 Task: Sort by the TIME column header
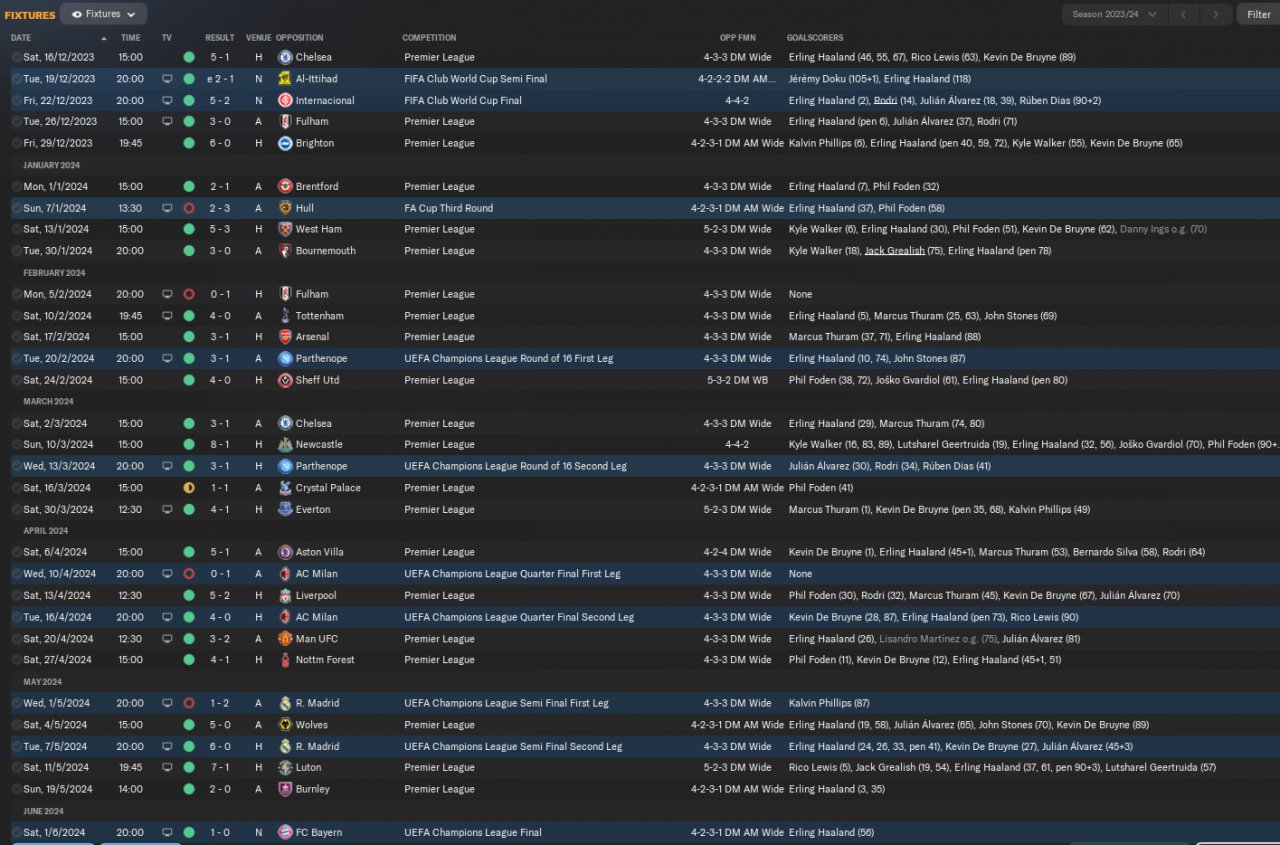coord(131,38)
